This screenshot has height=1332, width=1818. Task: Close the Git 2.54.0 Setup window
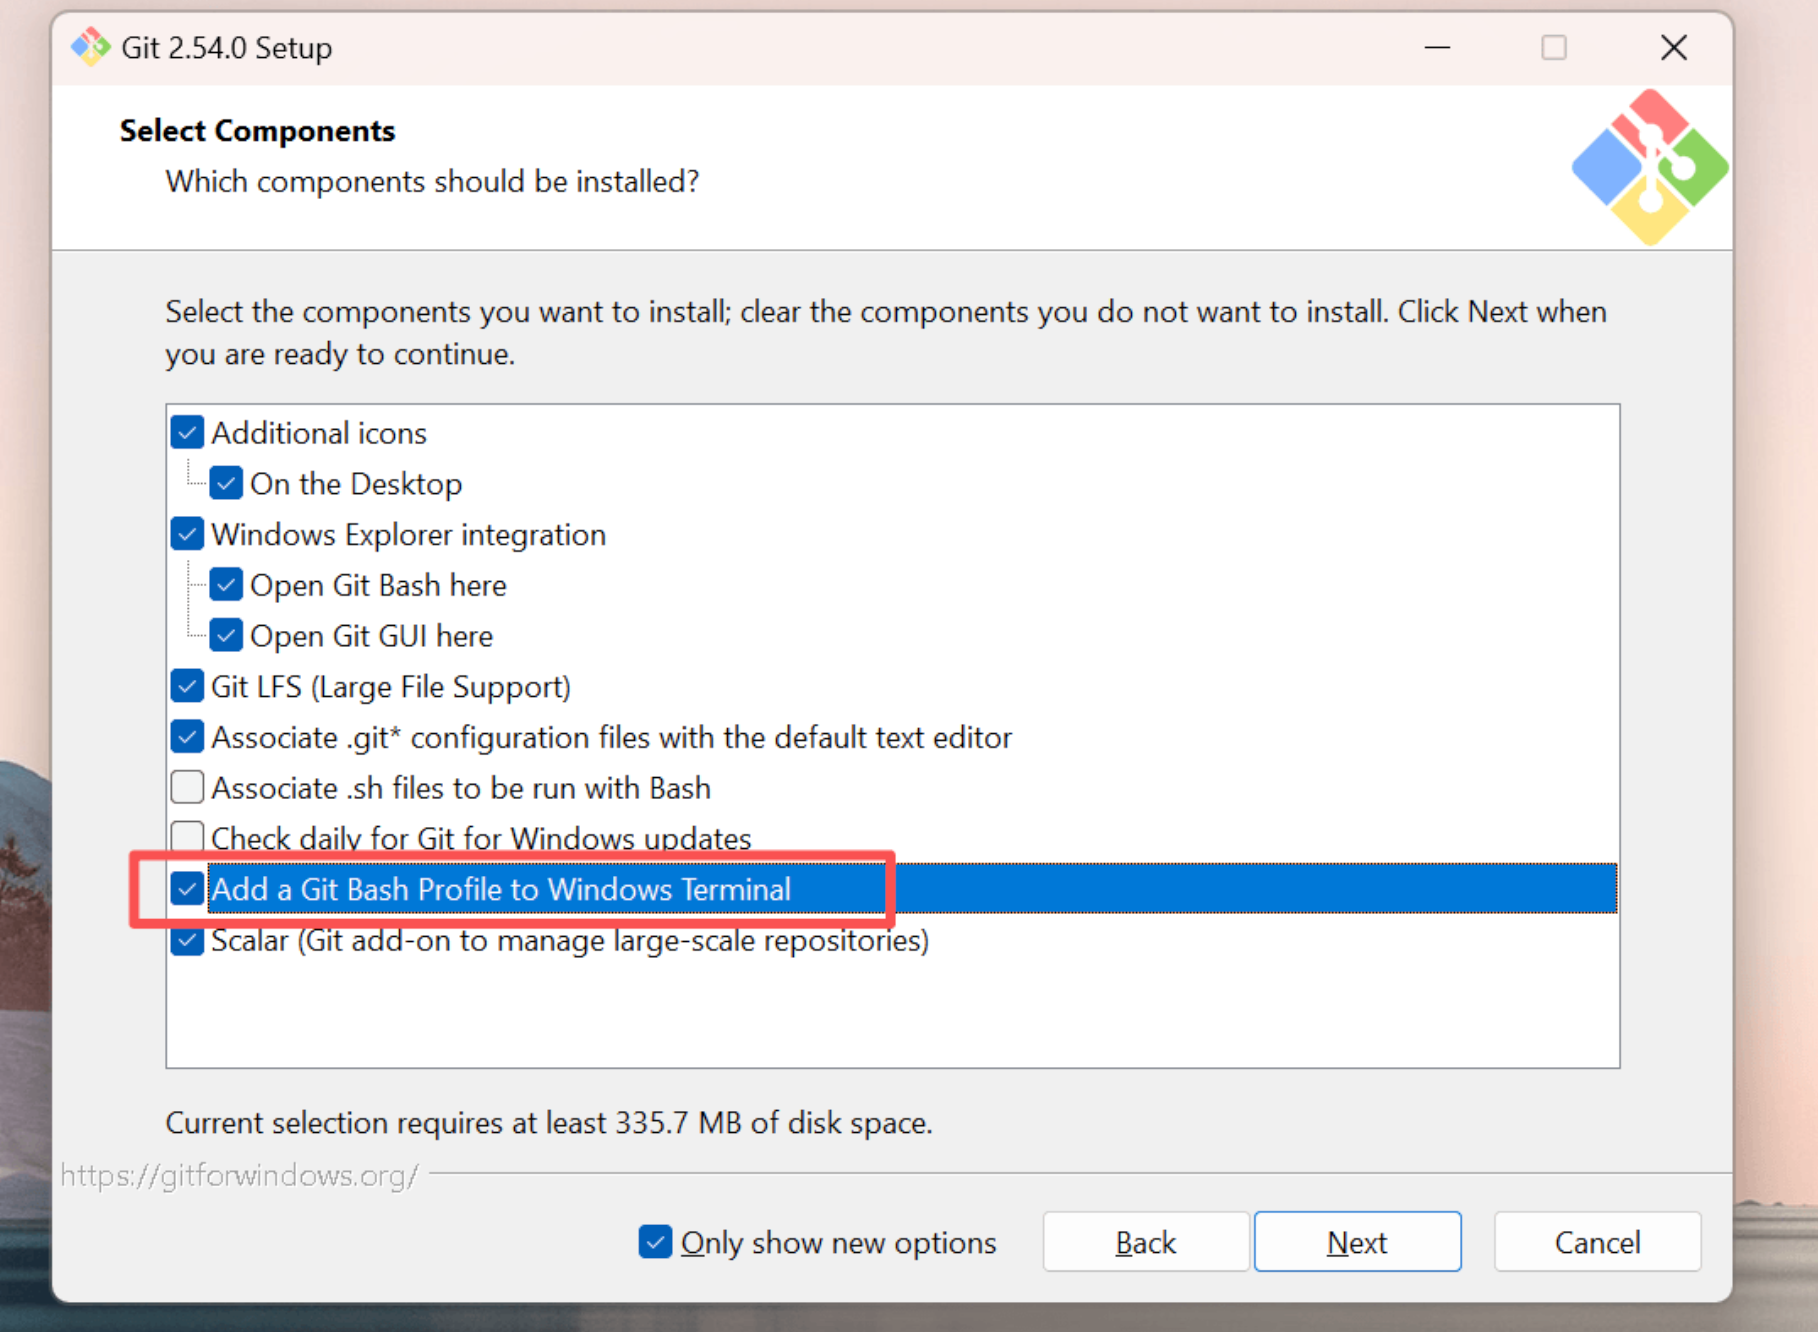point(1673,47)
